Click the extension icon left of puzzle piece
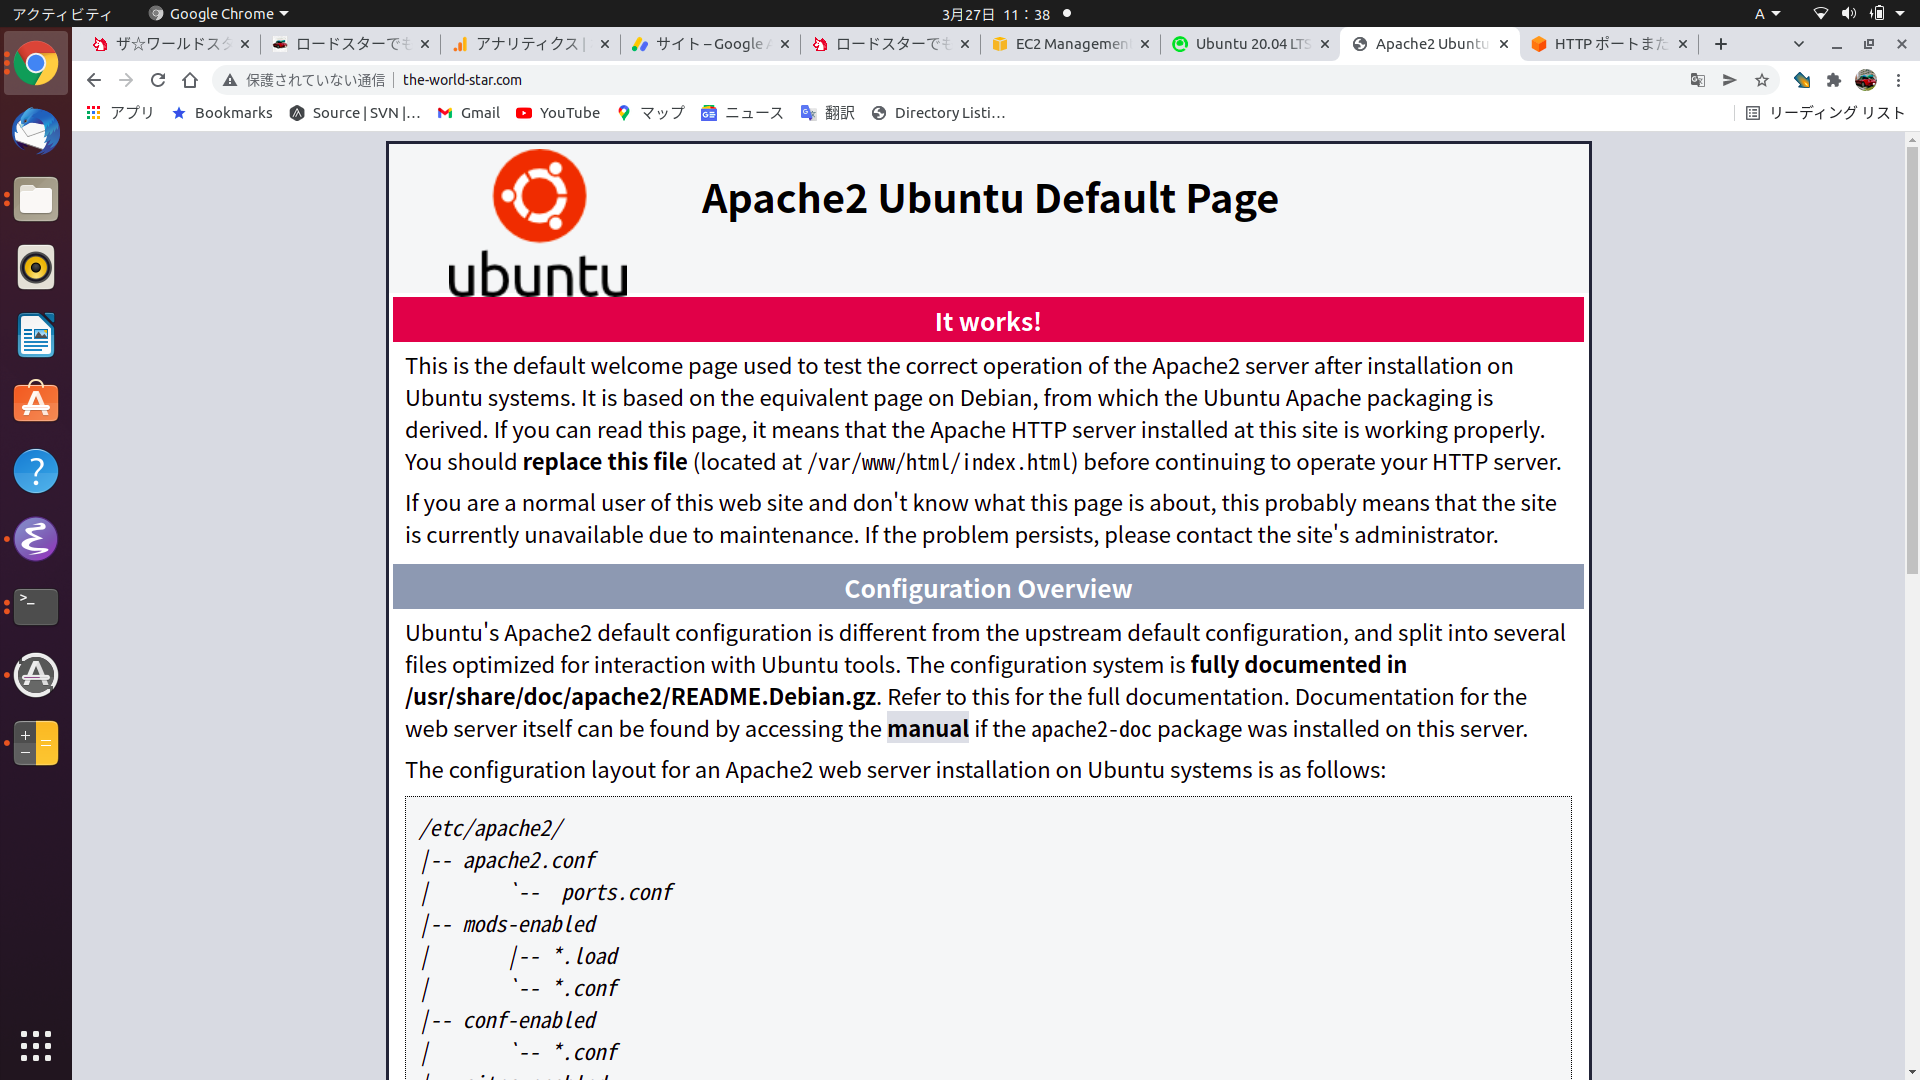Image resolution: width=1920 pixels, height=1080 pixels. pyautogui.click(x=1802, y=80)
